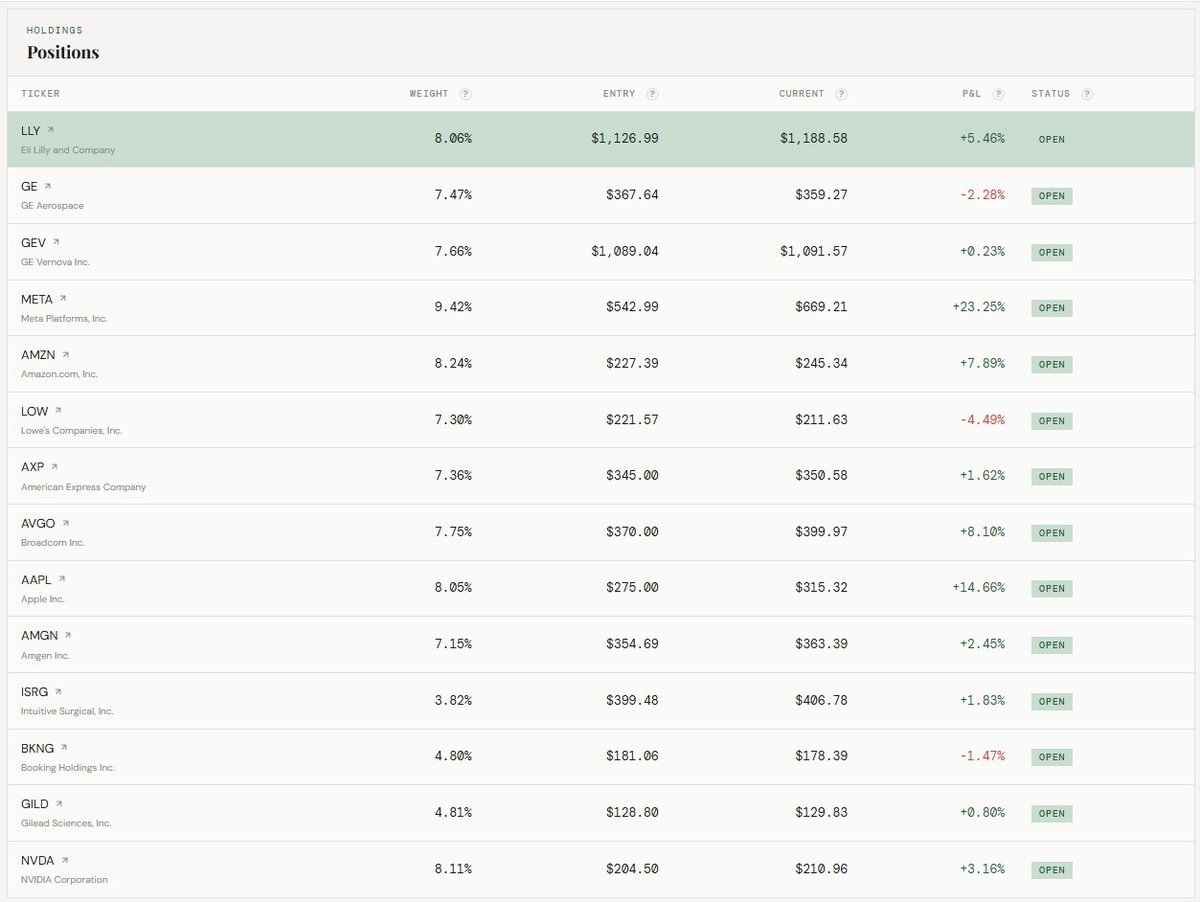The image size is (1200, 902).
Task: Open external link arrow next to LLY
Action: 51,130
